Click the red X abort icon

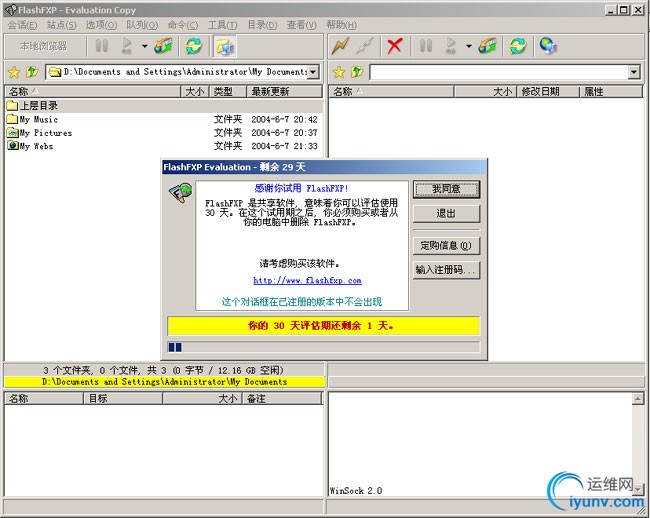point(394,46)
